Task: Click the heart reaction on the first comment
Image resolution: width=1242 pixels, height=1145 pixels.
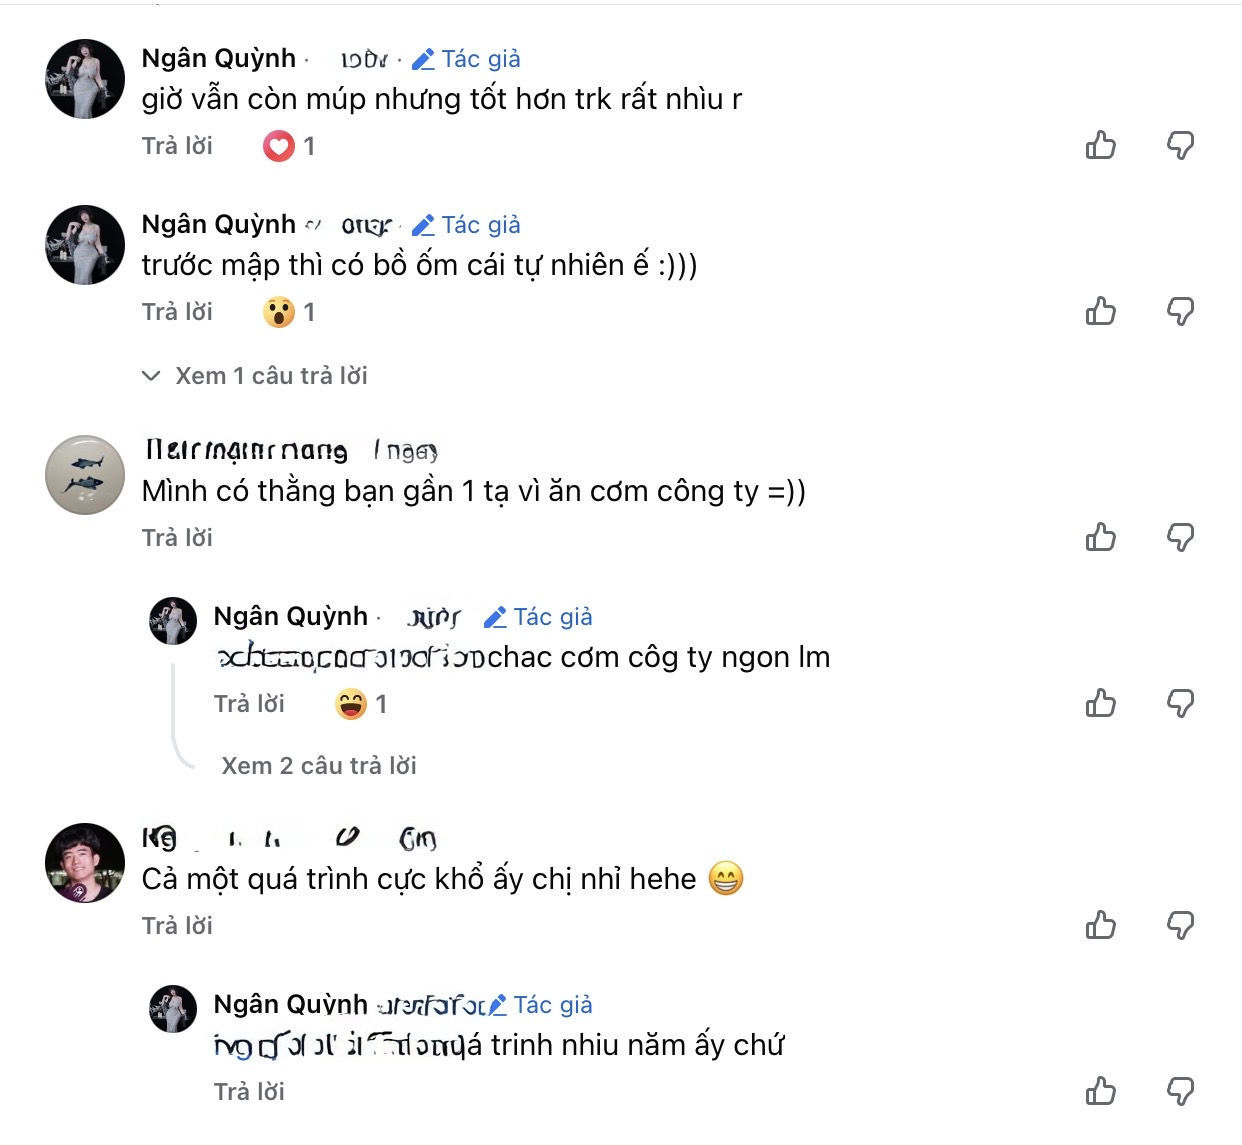Action: [279, 146]
